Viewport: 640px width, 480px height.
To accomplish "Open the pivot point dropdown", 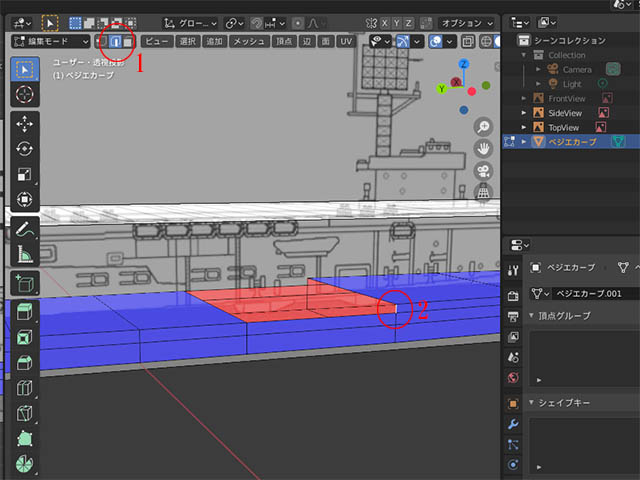I will tap(235, 23).
